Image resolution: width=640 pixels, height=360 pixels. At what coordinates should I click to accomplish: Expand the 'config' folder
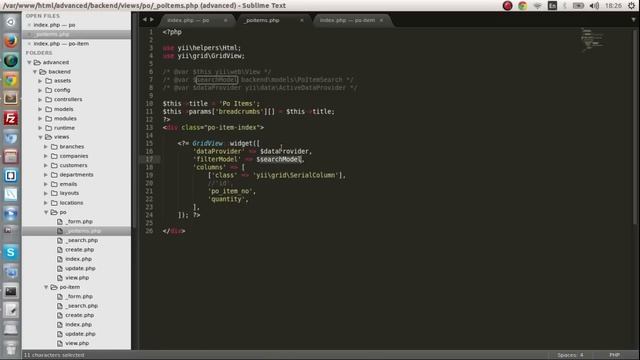pyautogui.click(x=40, y=90)
